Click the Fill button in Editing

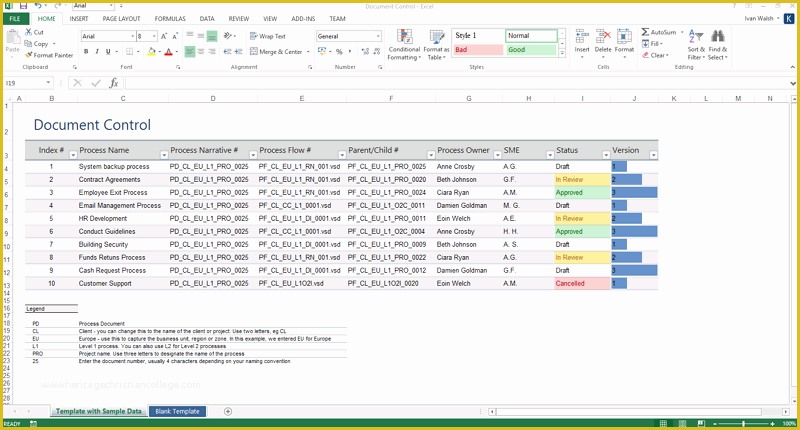pyautogui.click(x=653, y=44)
